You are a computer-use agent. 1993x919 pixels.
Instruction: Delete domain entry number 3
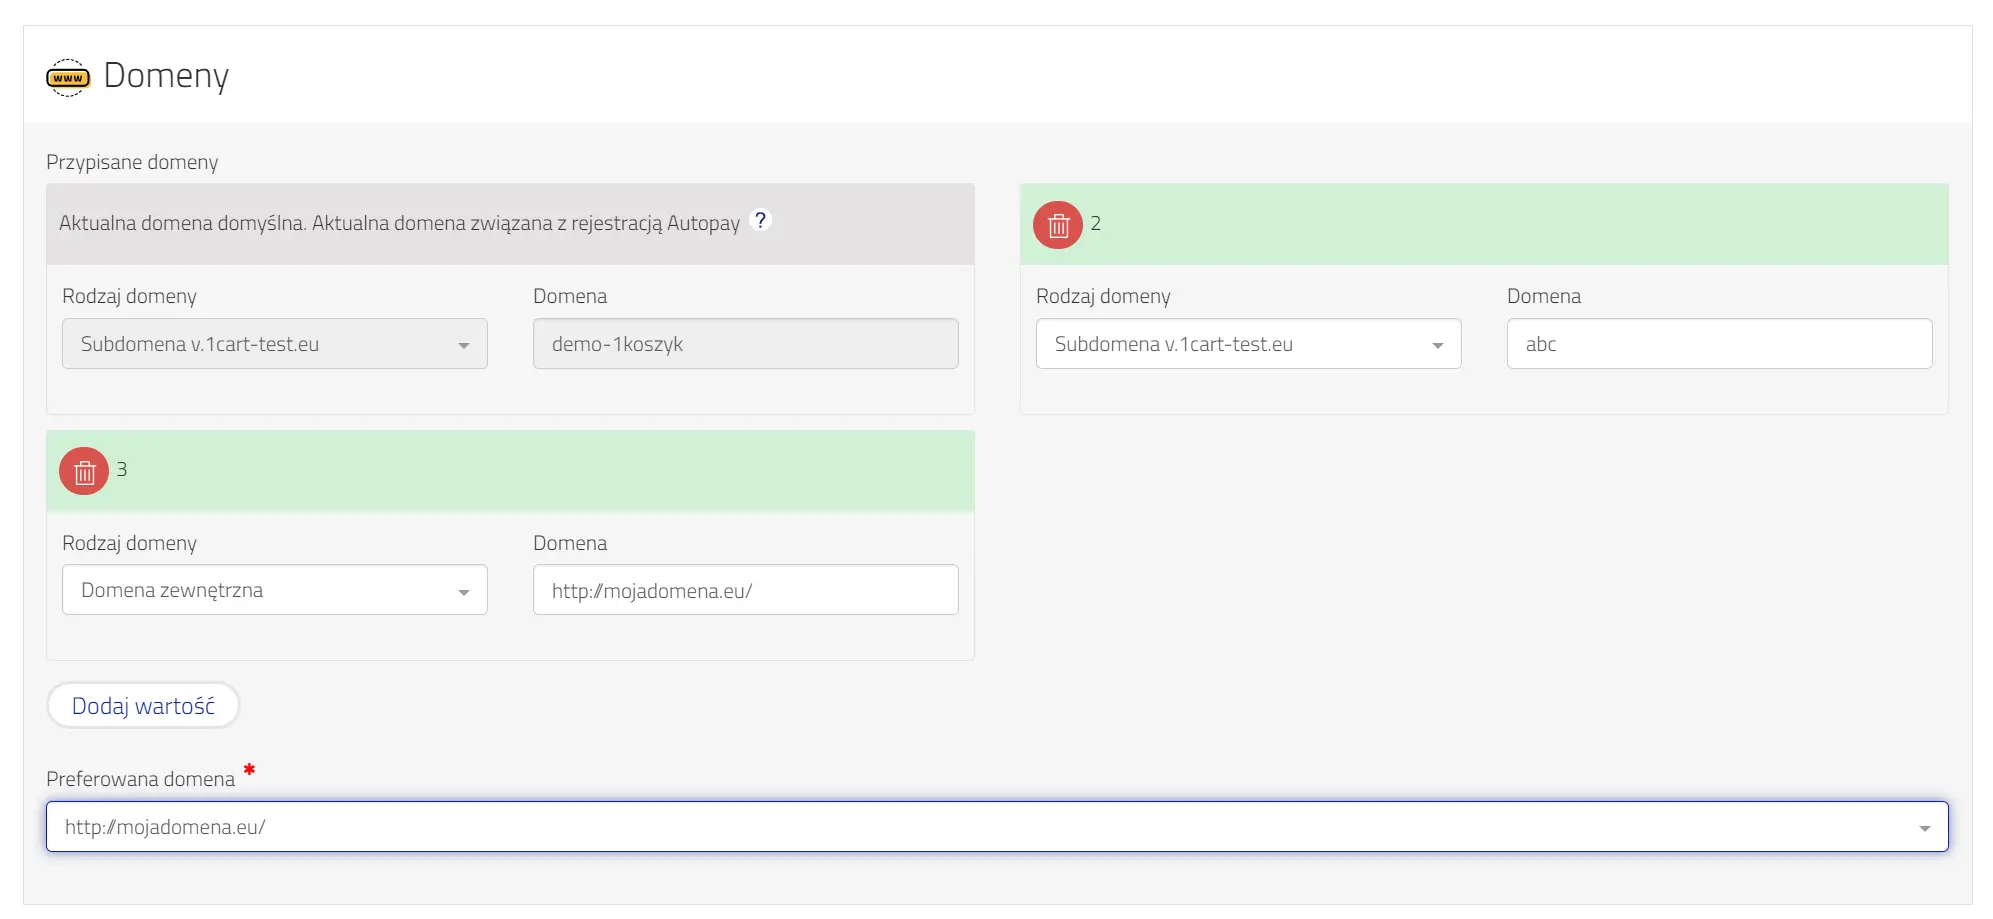pos(84,471)
